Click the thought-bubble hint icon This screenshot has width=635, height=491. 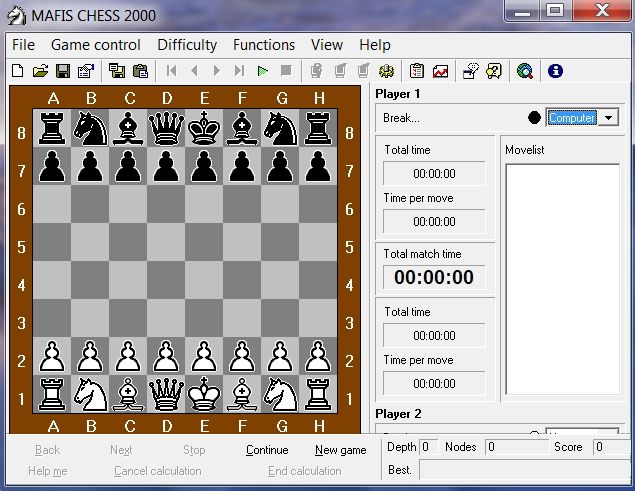pos(471,71)
